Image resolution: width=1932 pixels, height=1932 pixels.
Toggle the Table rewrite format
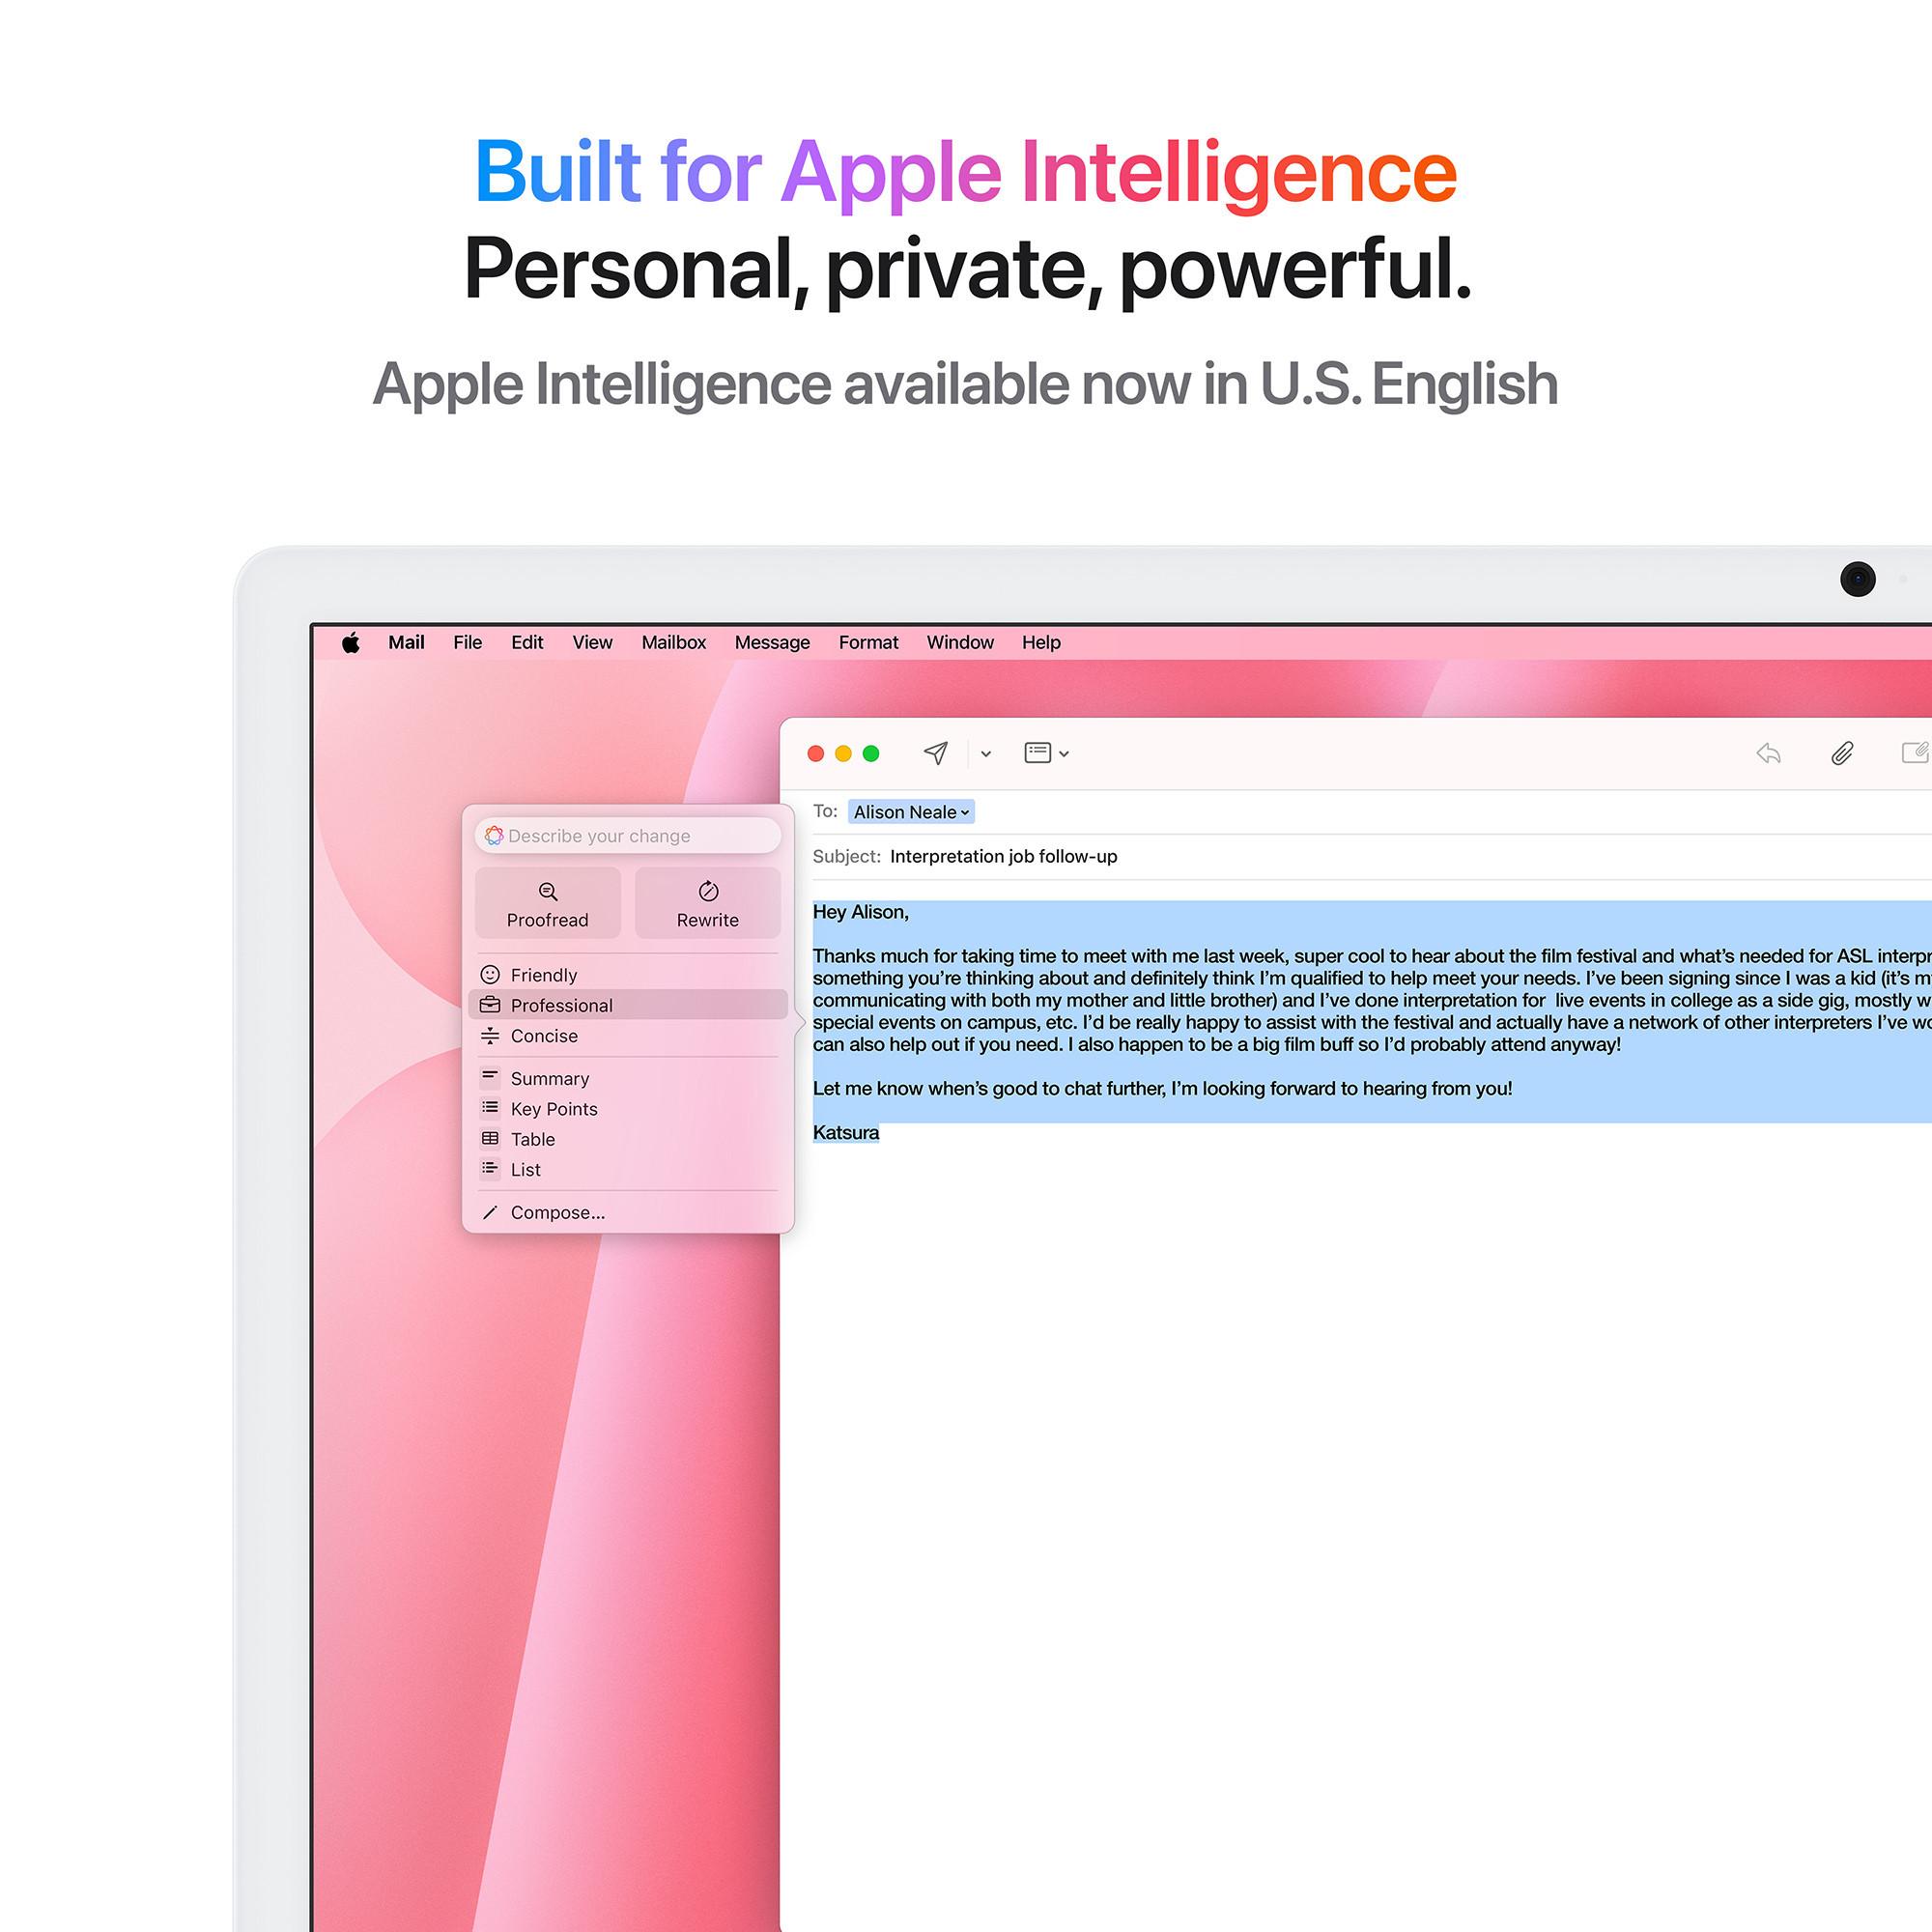coord(530,1139)
